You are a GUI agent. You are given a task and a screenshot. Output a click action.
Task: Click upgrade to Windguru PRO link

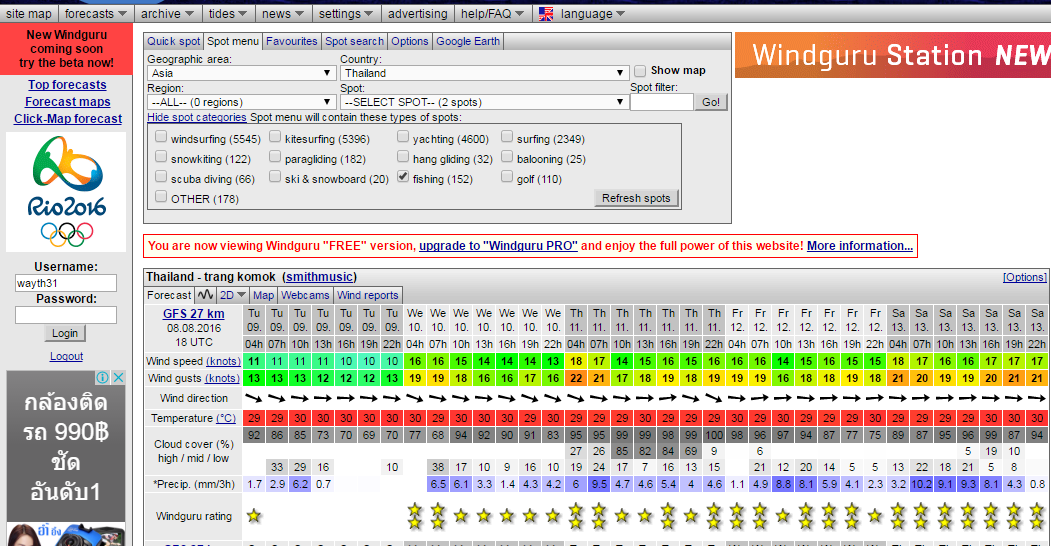click(498, 246)
